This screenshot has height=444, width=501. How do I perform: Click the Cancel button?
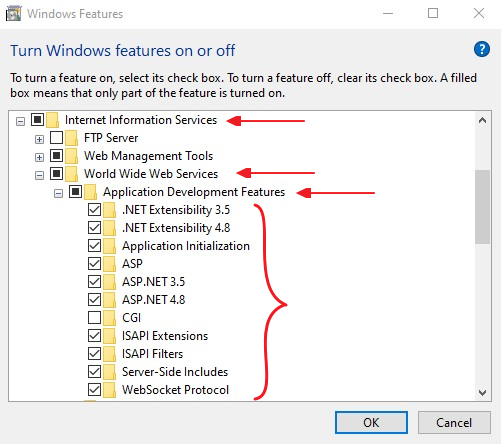tap(454, 423)
